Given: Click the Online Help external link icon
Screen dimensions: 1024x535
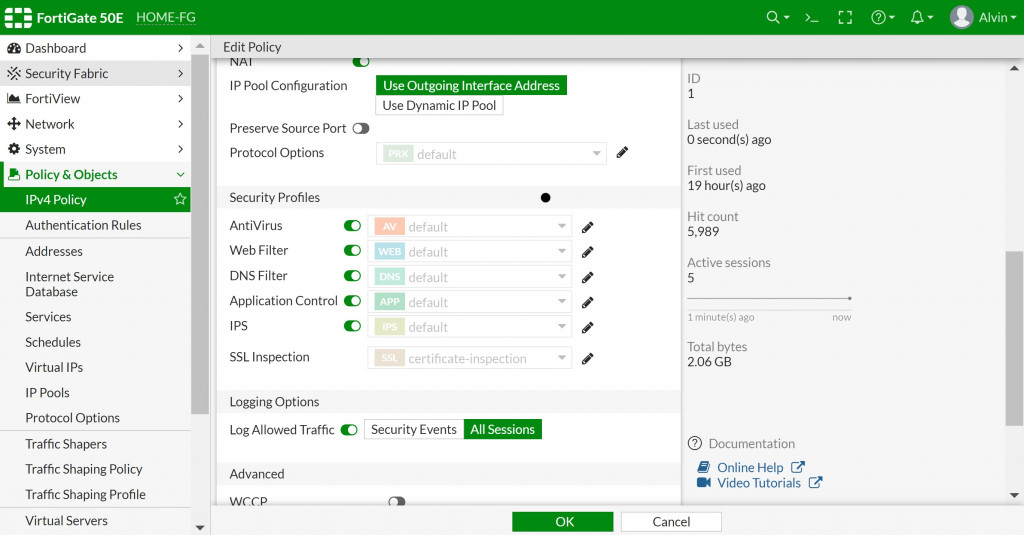Looking at the screenshot, I should point(797,467).
